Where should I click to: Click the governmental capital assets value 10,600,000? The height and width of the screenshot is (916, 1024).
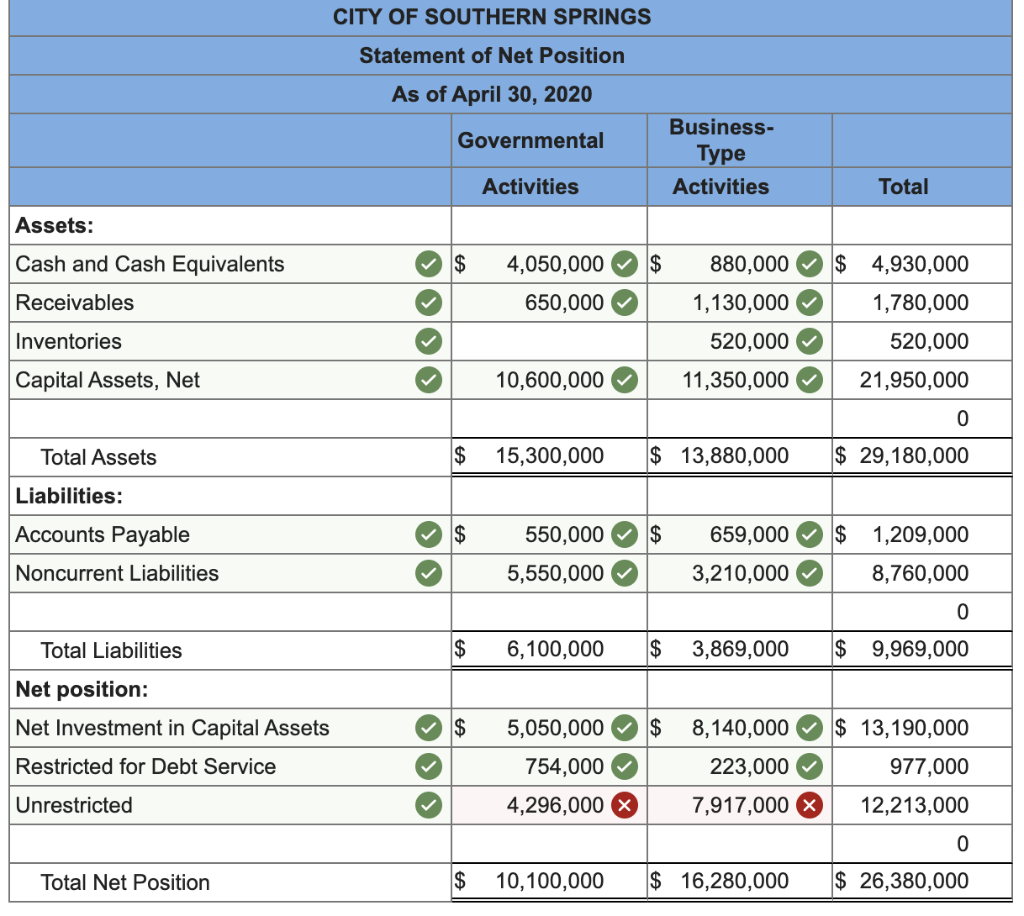(x=549, y=379)
